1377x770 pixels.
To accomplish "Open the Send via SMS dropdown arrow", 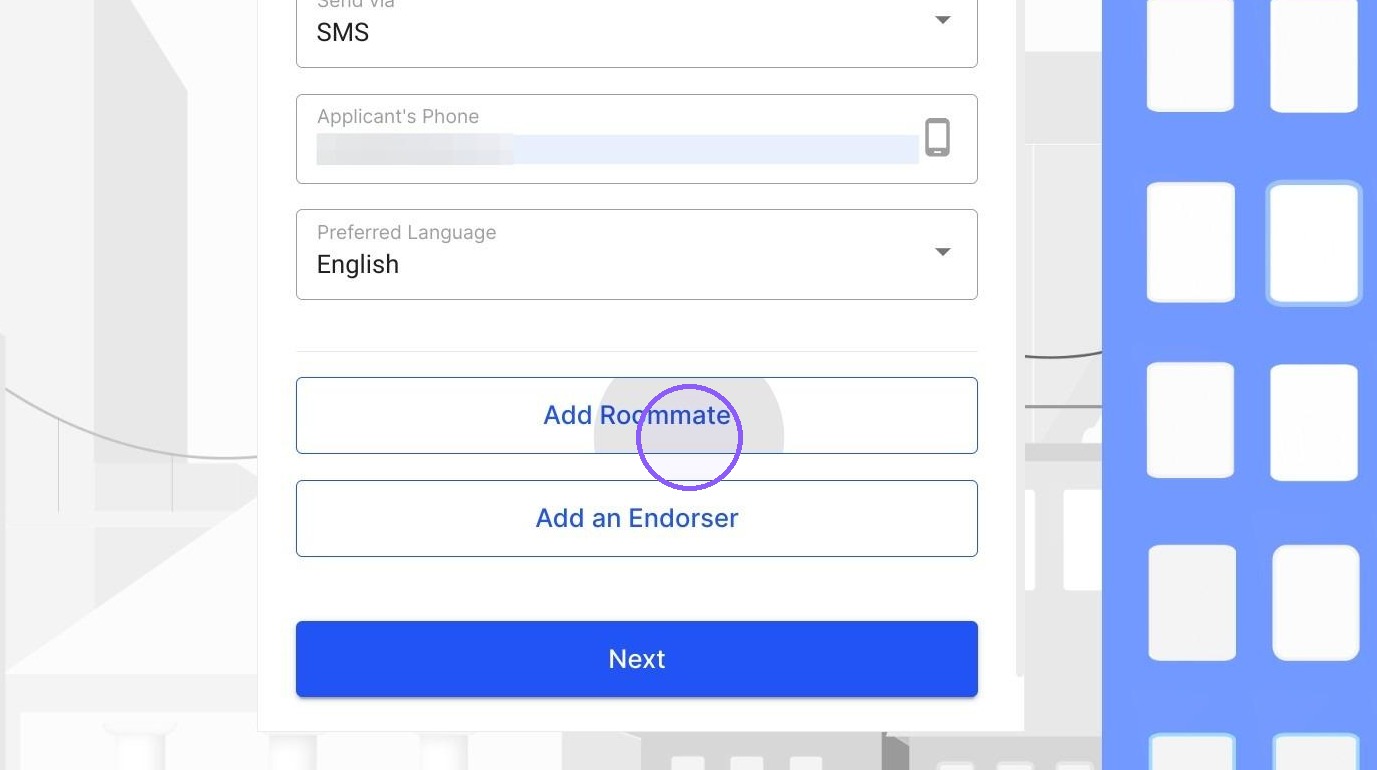I will (942, 20).
